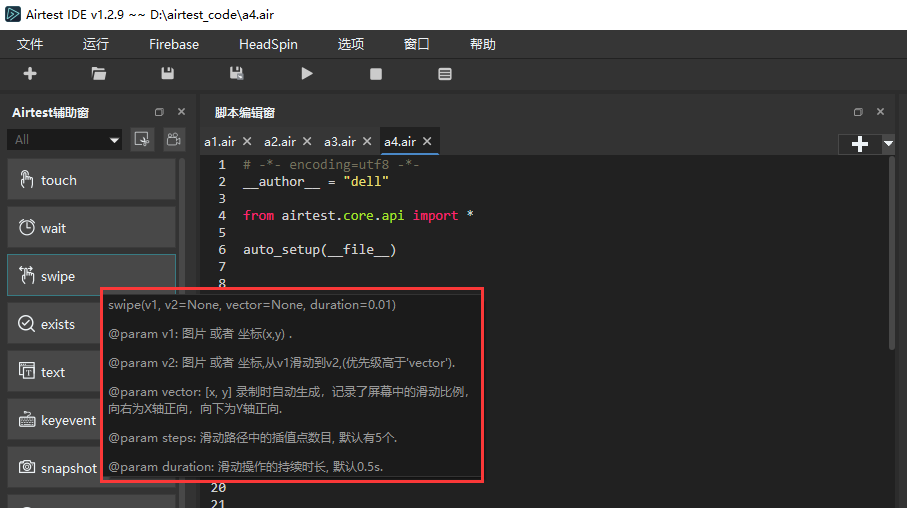Expand the All filter dropdown
This screenshot has width=907, height=508.
point(64,139)
